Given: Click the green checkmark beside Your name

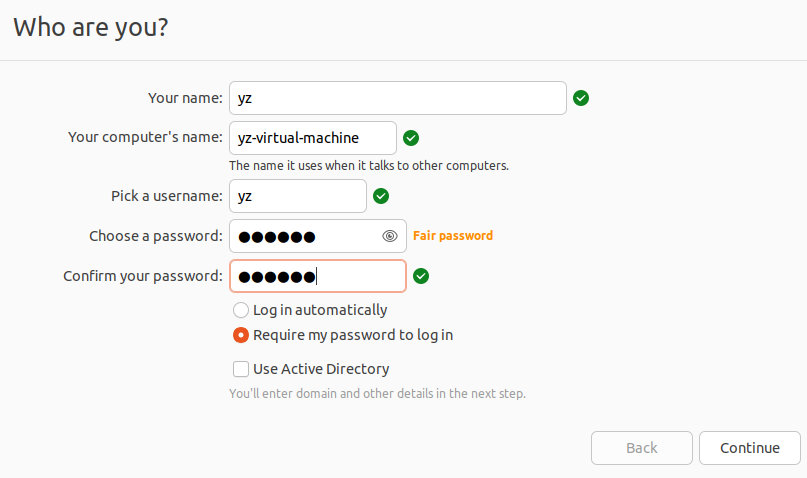Looking at the screenshot, I should point(581,98).
